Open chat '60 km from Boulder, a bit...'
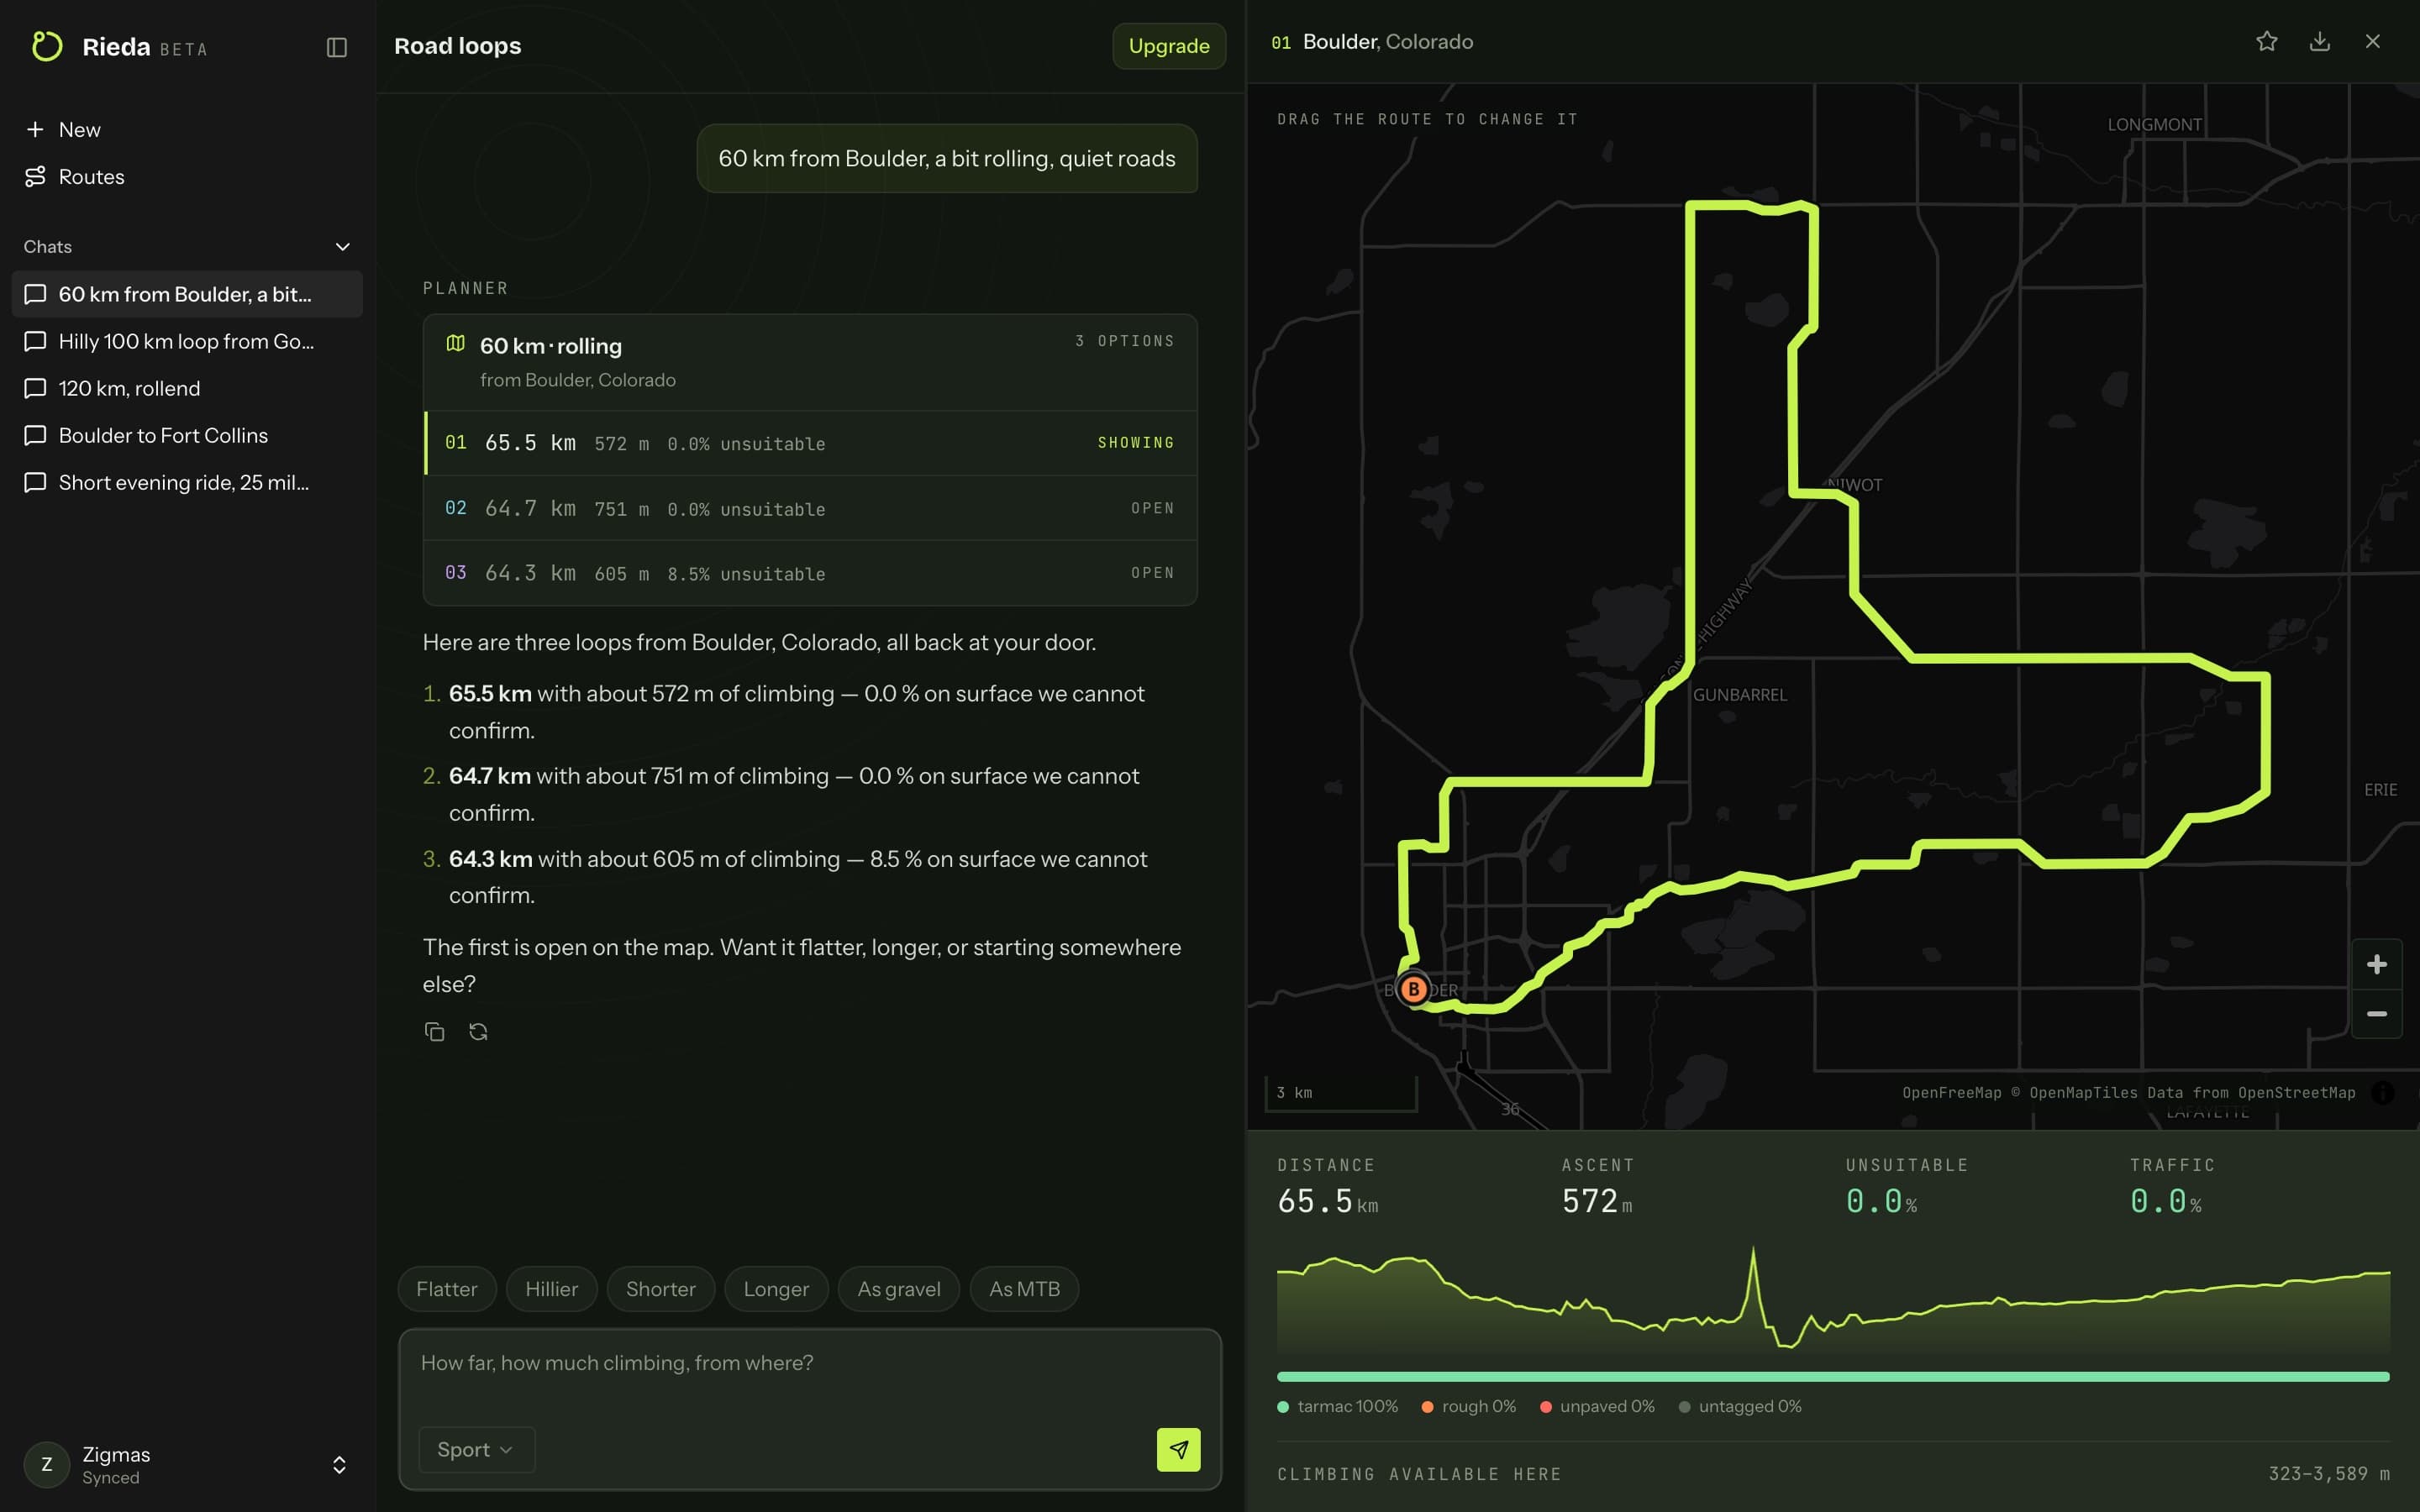 pos(187,294)
